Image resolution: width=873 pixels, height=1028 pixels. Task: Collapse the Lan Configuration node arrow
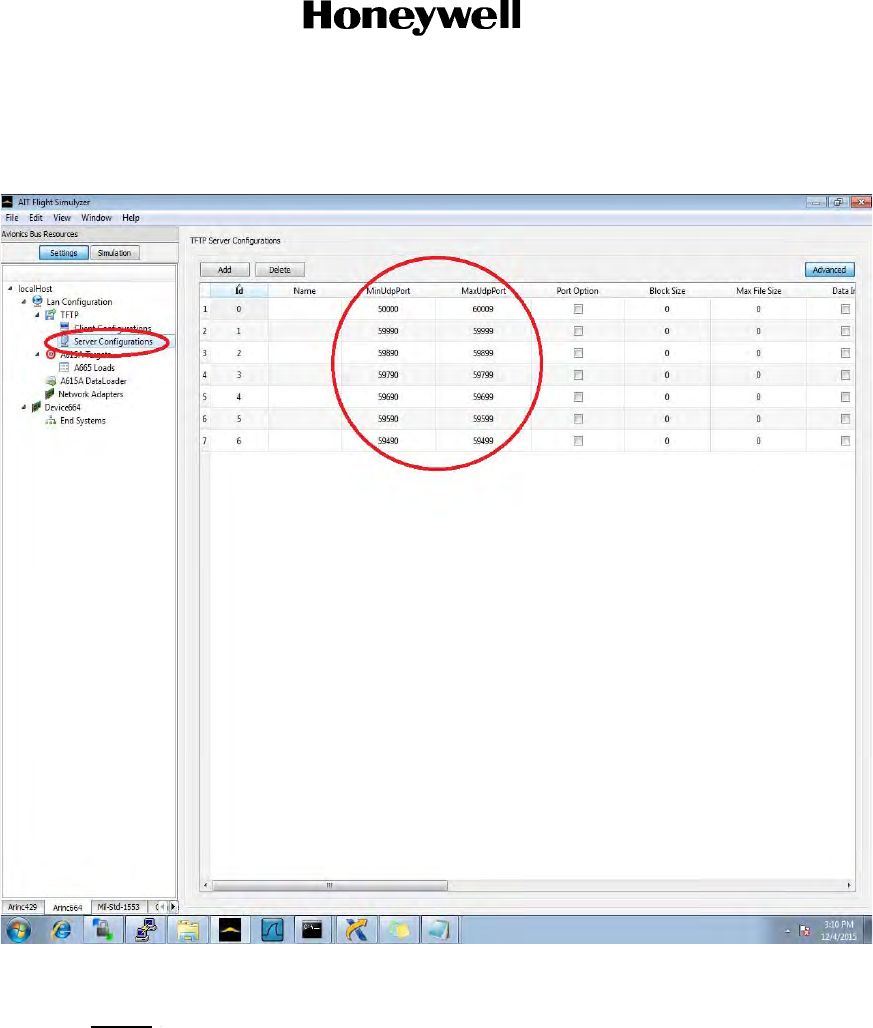[x=24, y=302]
